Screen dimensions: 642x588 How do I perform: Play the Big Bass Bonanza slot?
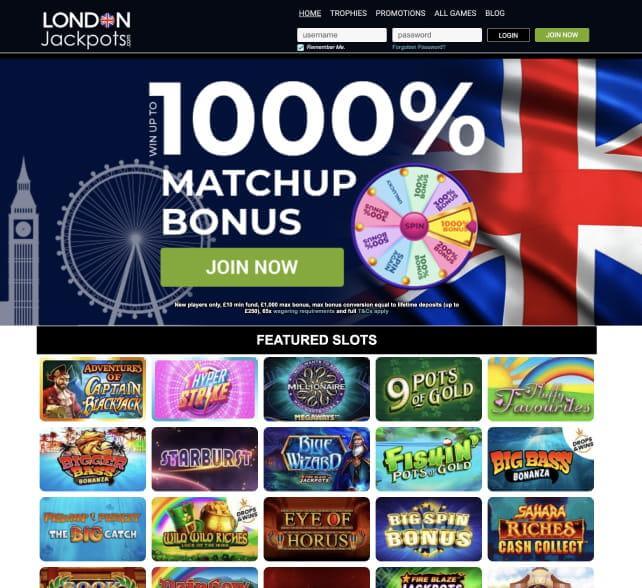[x=540, y=459]
